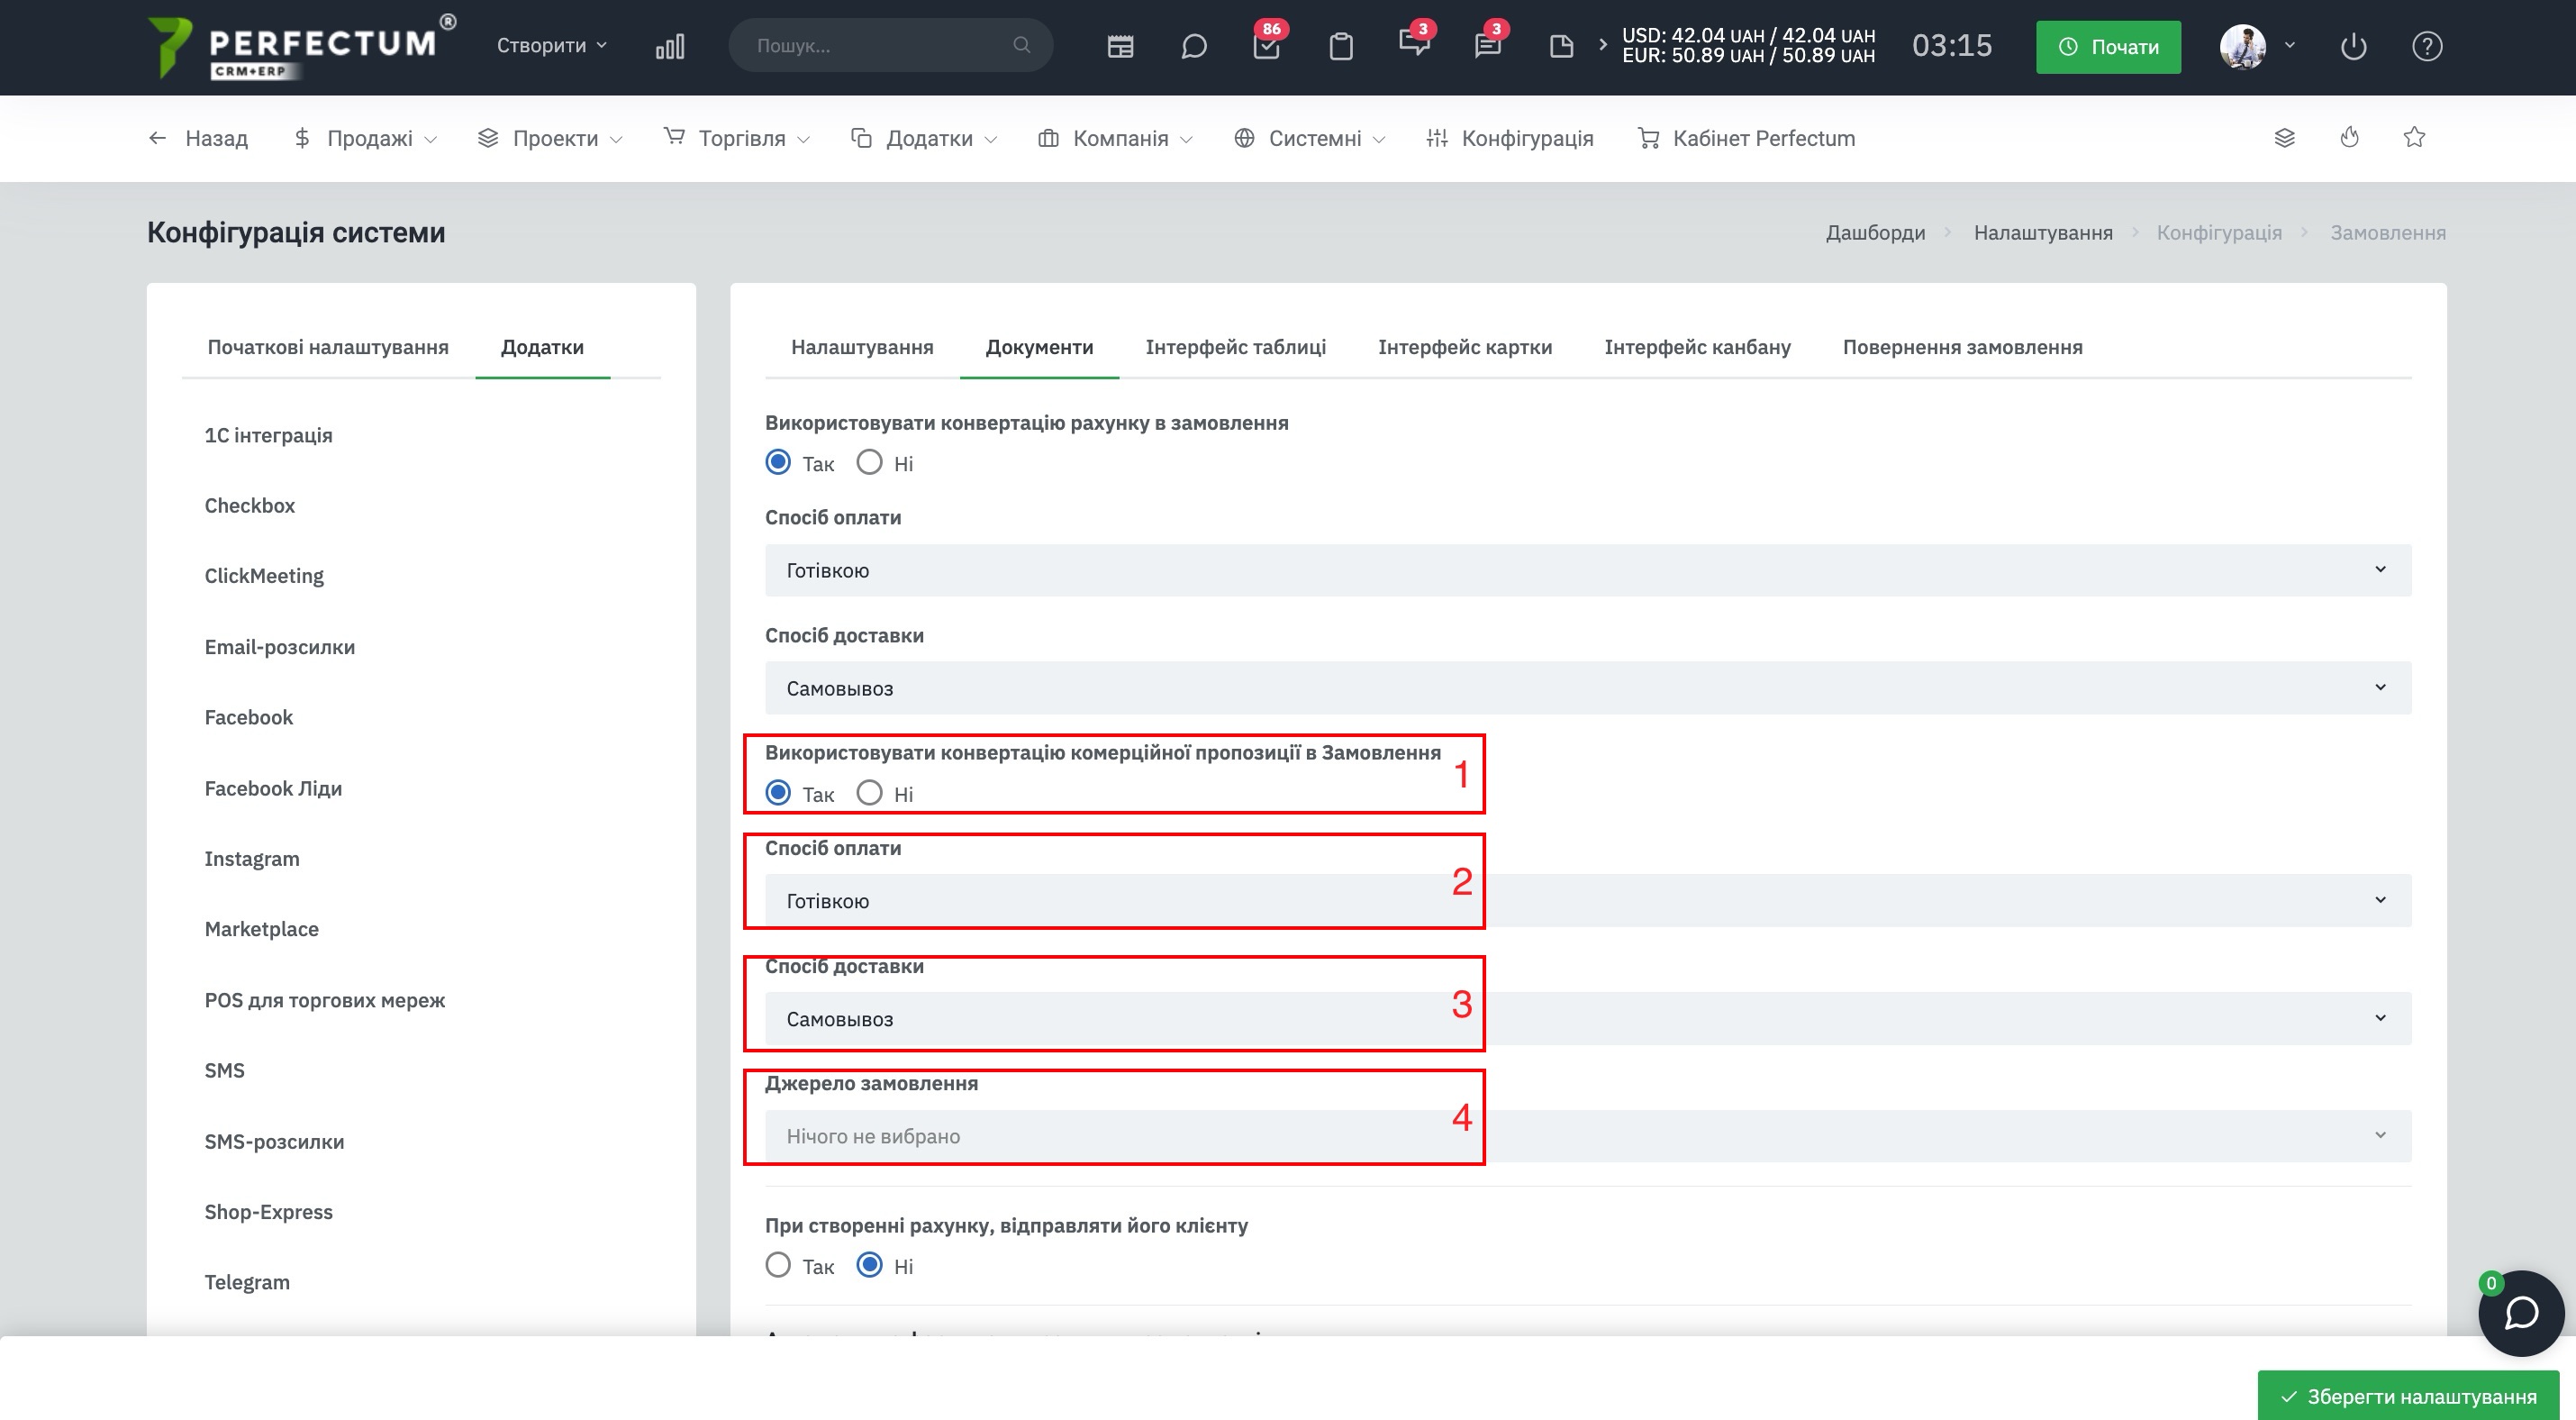This screenshot has width=2576, height=1420.
Task: Click the layers stack icon in submenu bar
Action: coord(2284,138)
